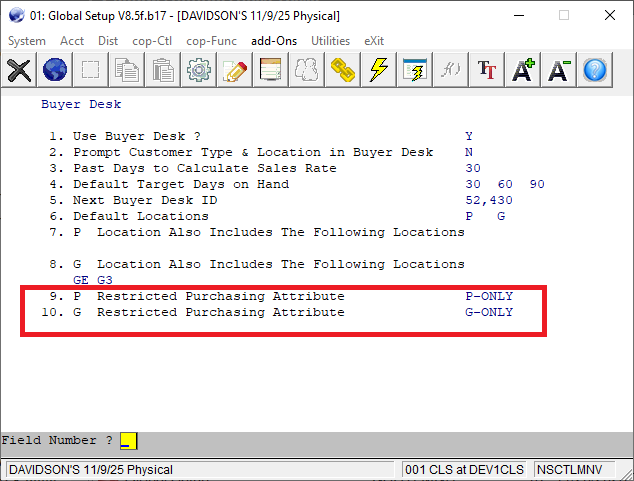Open the cop-Func menu
The image size is (634, 481).
click(x=212, y=41)
